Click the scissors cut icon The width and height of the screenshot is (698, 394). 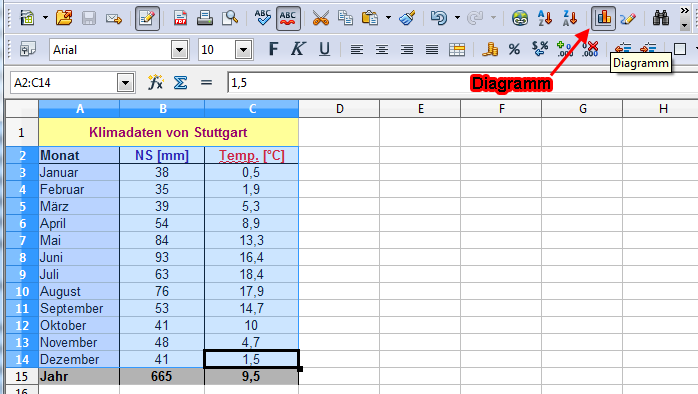pyautogui.click(x=320, y=18)
